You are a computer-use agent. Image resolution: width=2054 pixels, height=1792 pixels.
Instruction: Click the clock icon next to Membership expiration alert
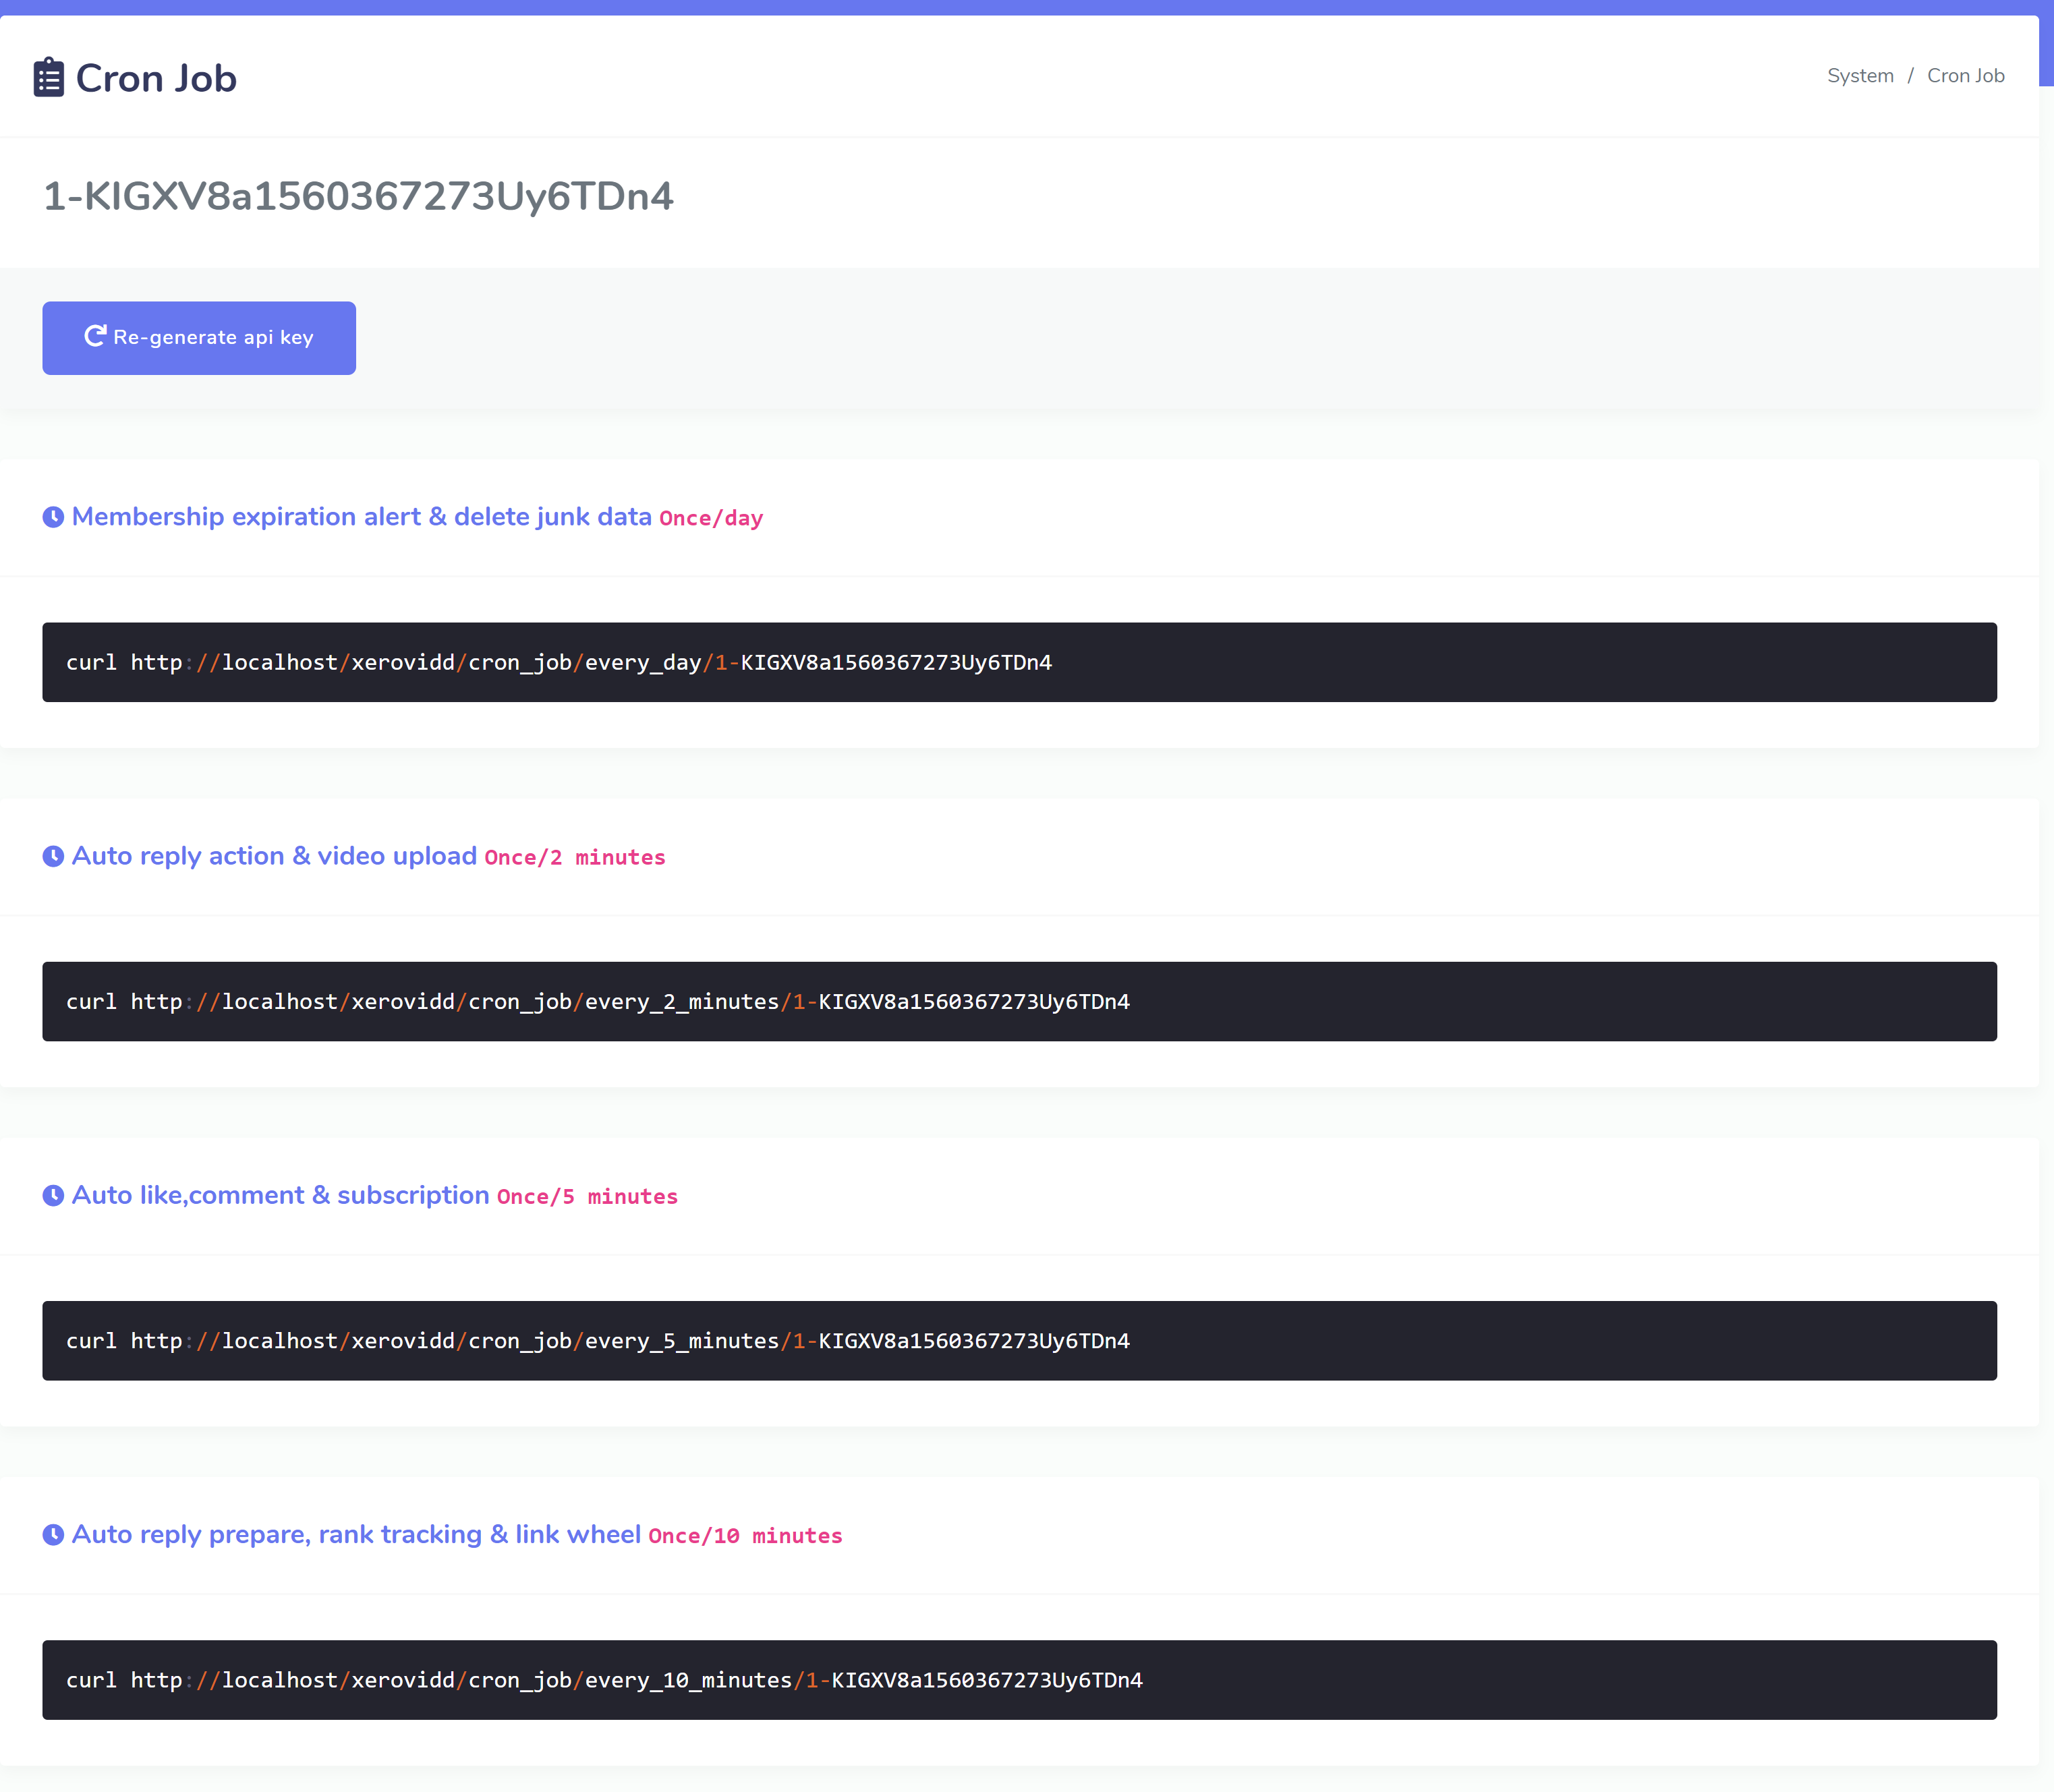click(53, 517)
